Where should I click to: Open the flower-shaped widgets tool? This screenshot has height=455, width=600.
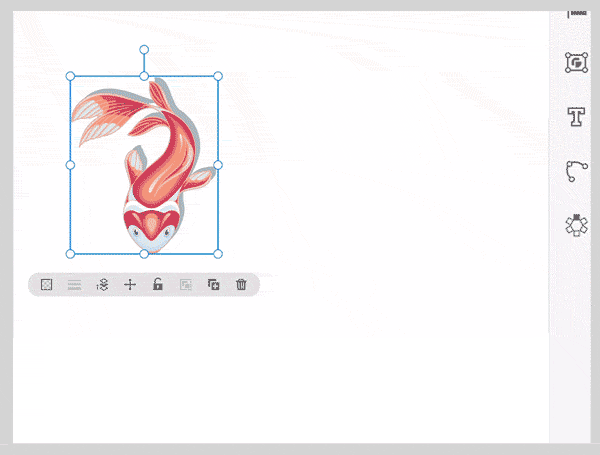[576, 225]
